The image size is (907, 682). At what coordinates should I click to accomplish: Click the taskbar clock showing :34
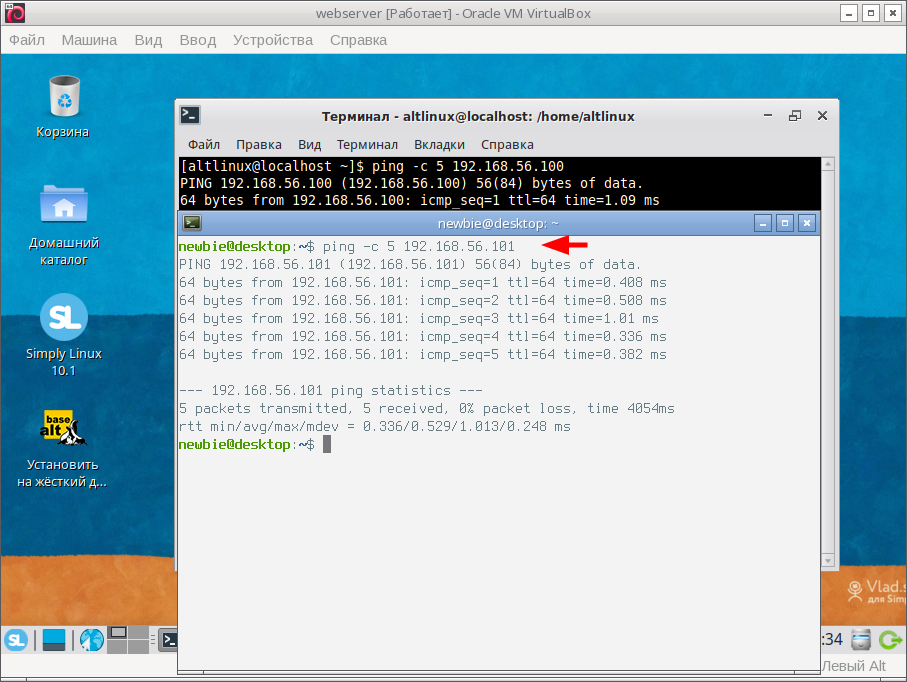[x=832, y=640]
